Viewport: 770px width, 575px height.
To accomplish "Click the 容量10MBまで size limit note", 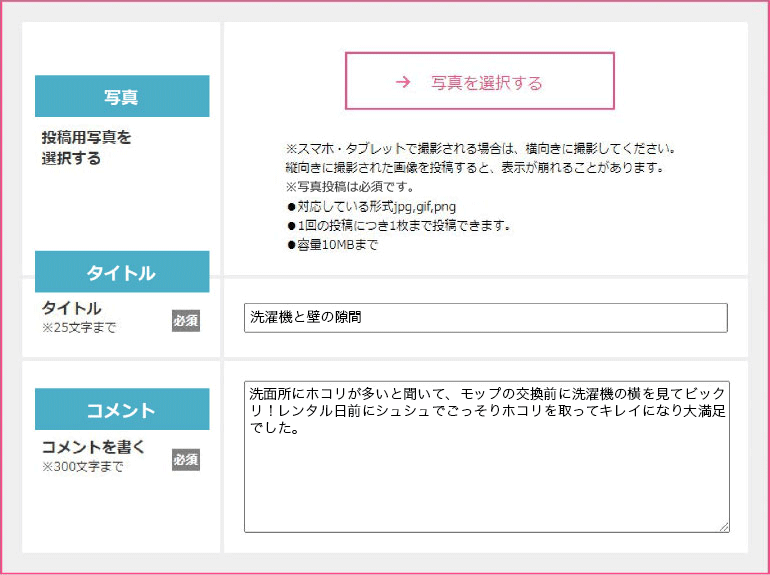I will (332, 245).
